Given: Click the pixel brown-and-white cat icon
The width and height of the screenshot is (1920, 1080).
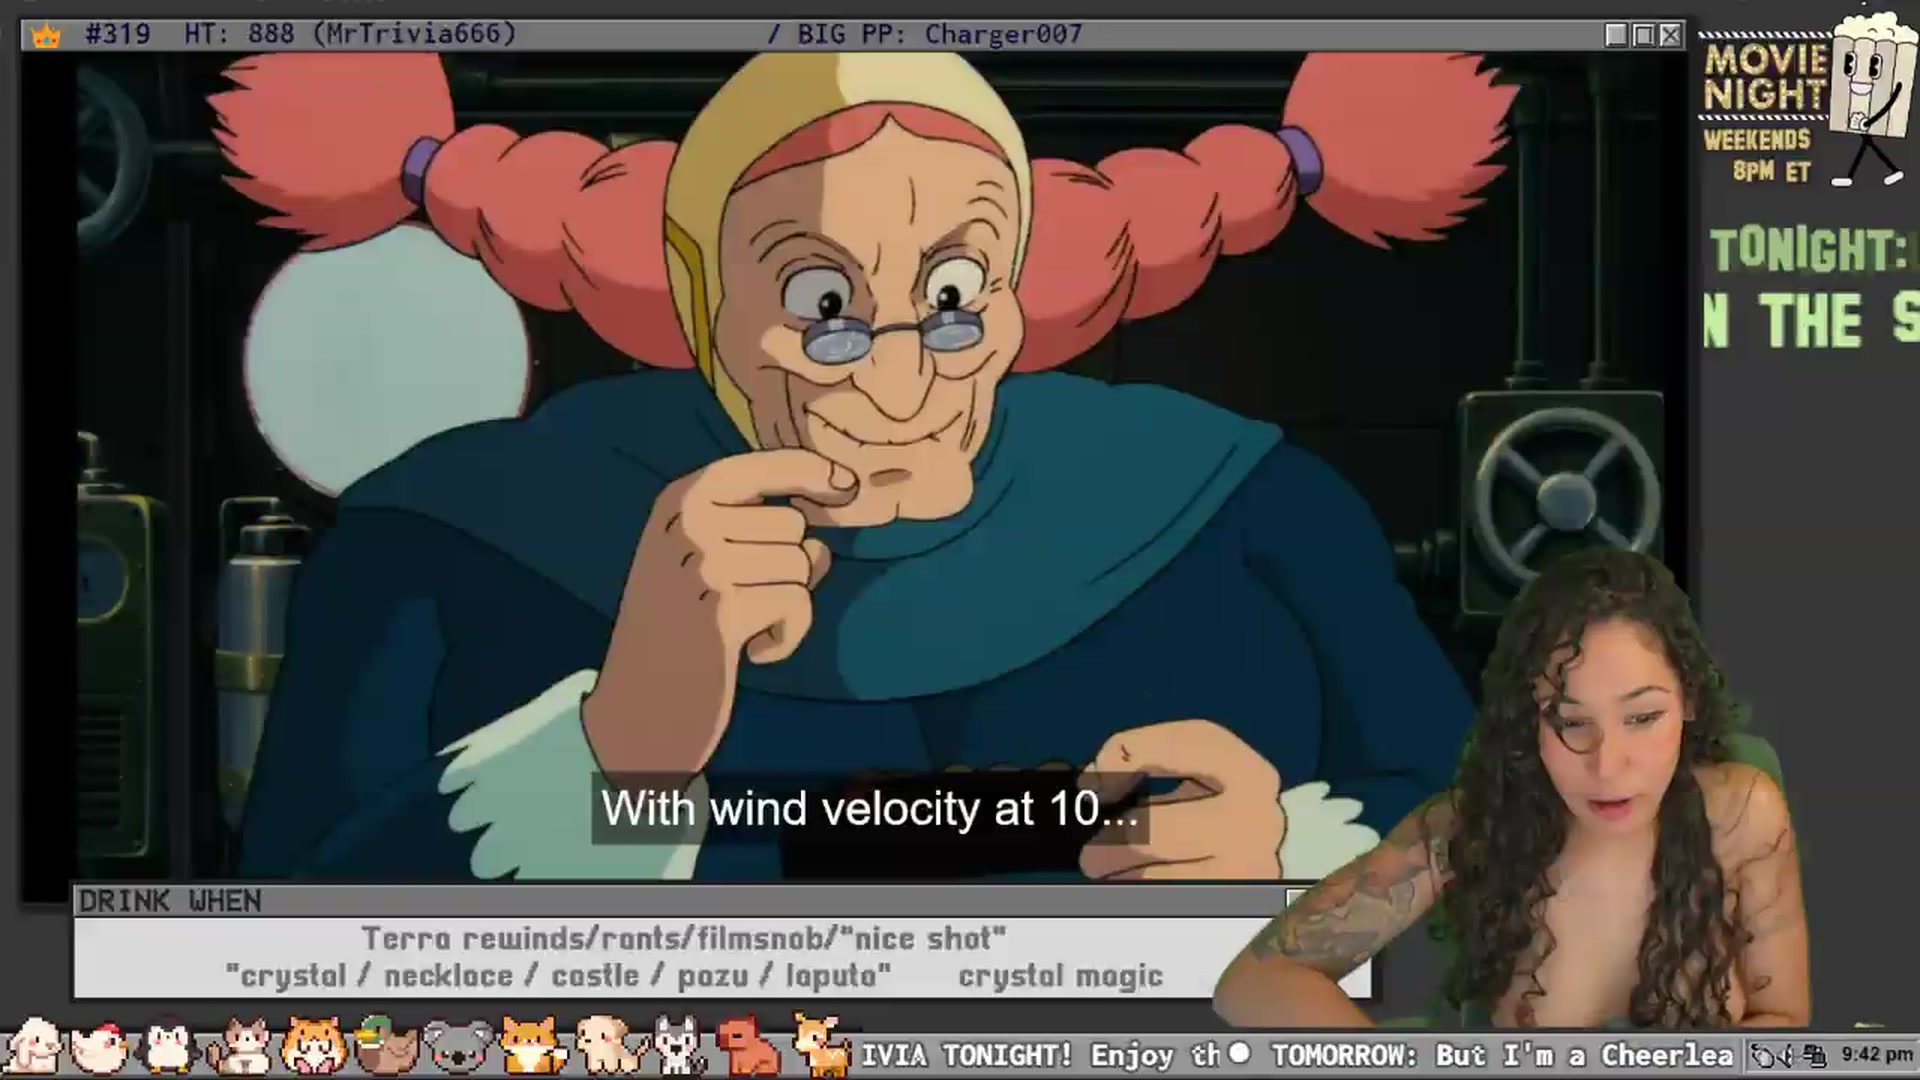Looking at the screenshot, I should click(240, 1048).
